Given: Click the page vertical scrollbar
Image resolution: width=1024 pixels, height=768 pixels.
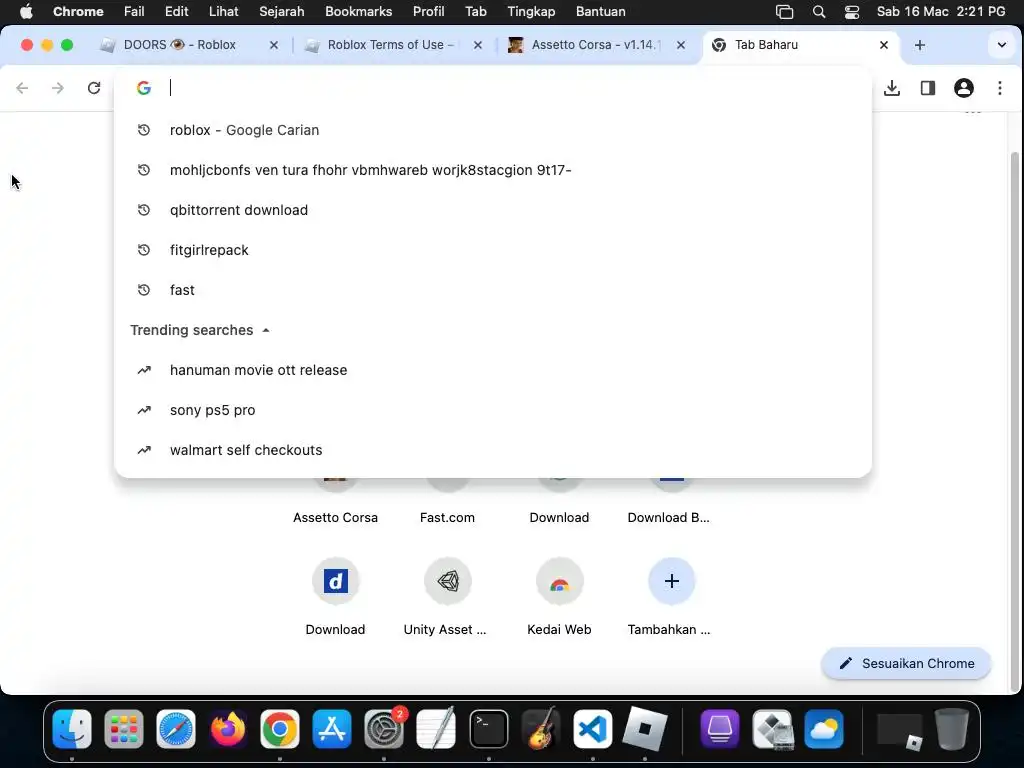Looking at the screenshot, I should [x=1014, y=421].
